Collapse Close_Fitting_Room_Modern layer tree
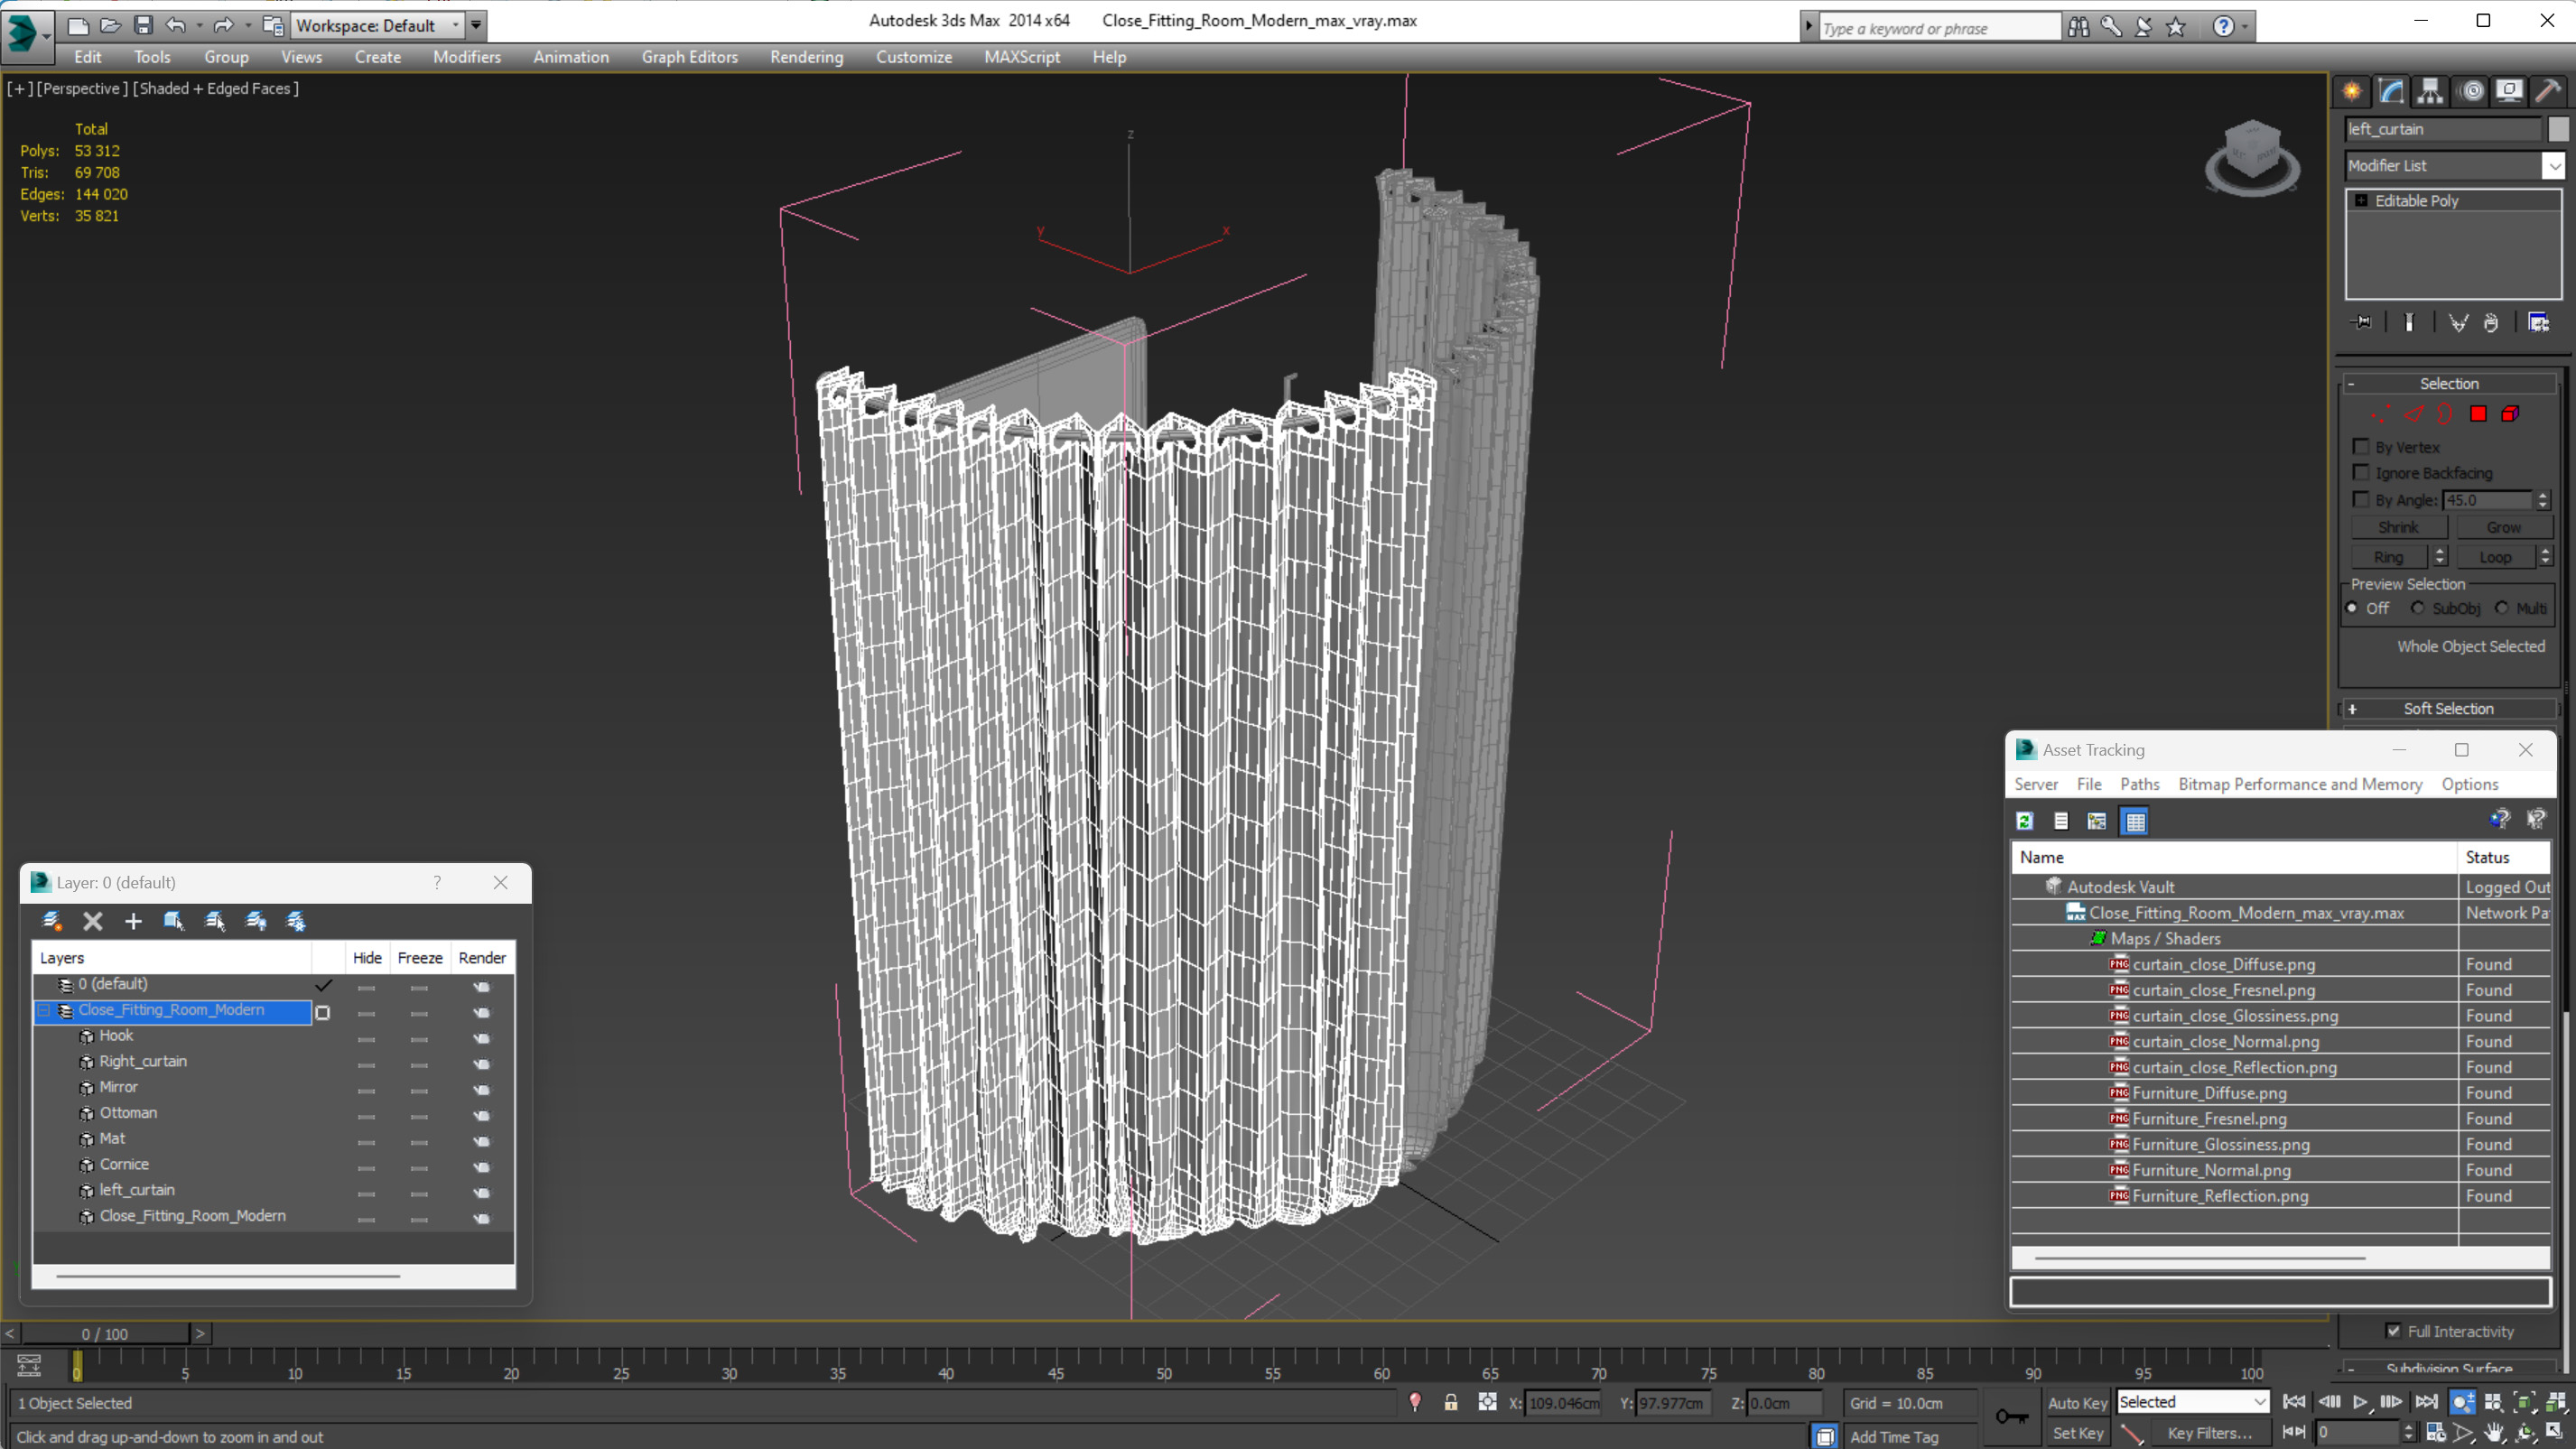The image size is (2576, 1449). click(x=44, y=1010)
